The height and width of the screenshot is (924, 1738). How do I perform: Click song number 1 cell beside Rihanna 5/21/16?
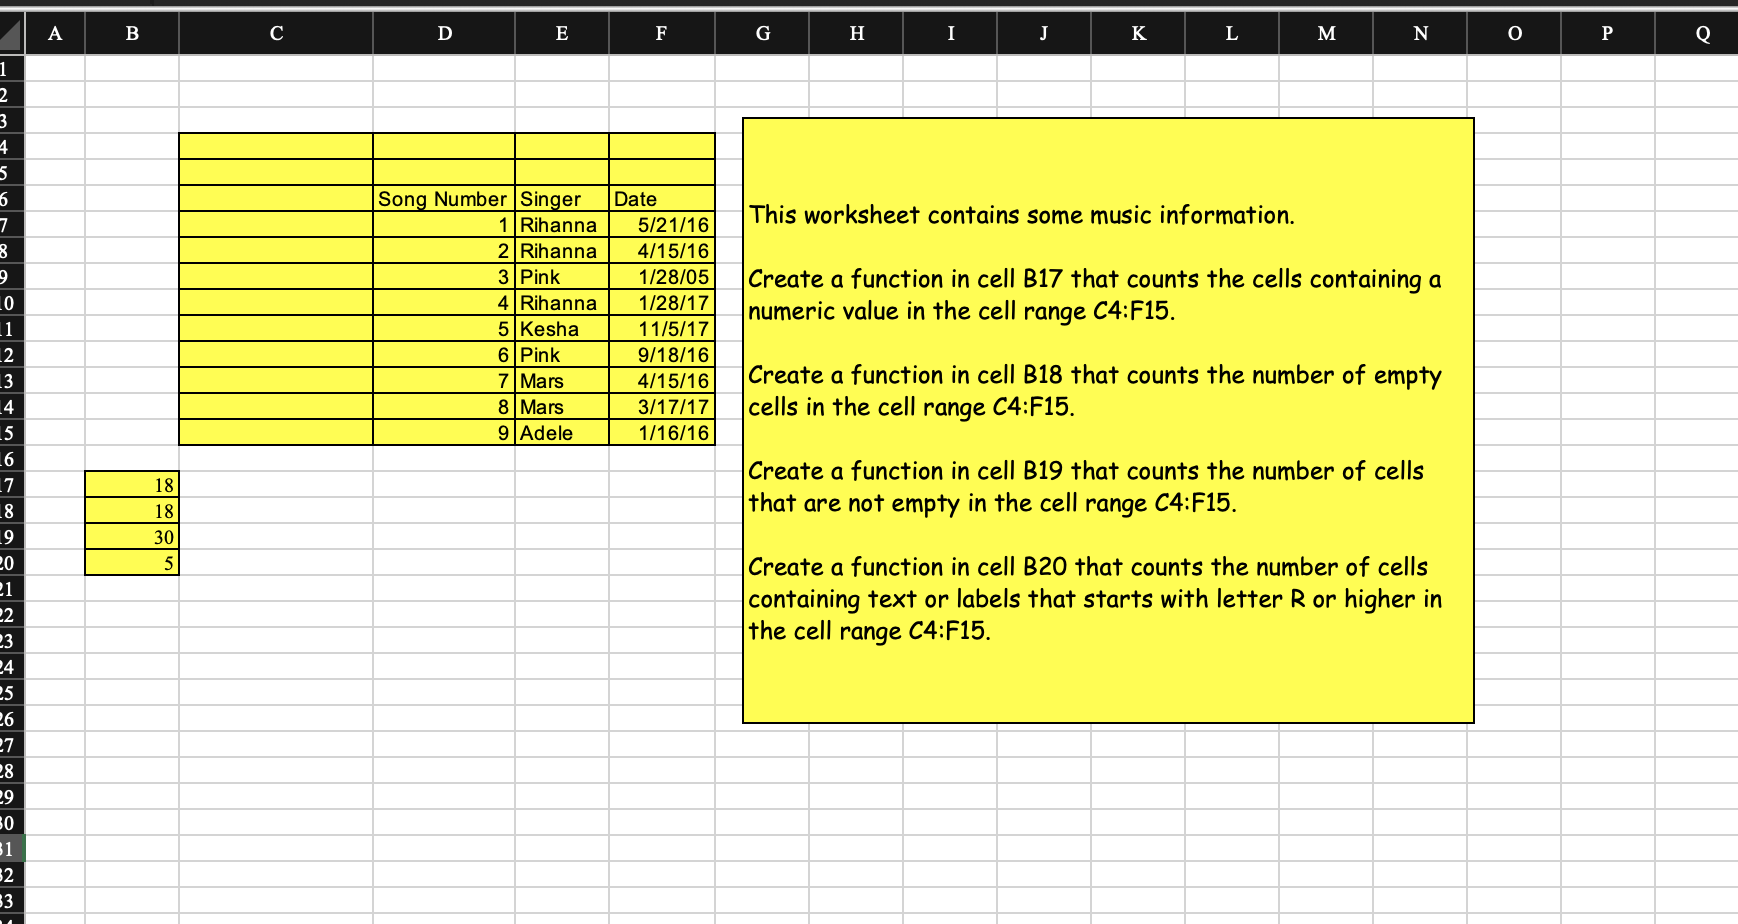(x=444, y=224)
